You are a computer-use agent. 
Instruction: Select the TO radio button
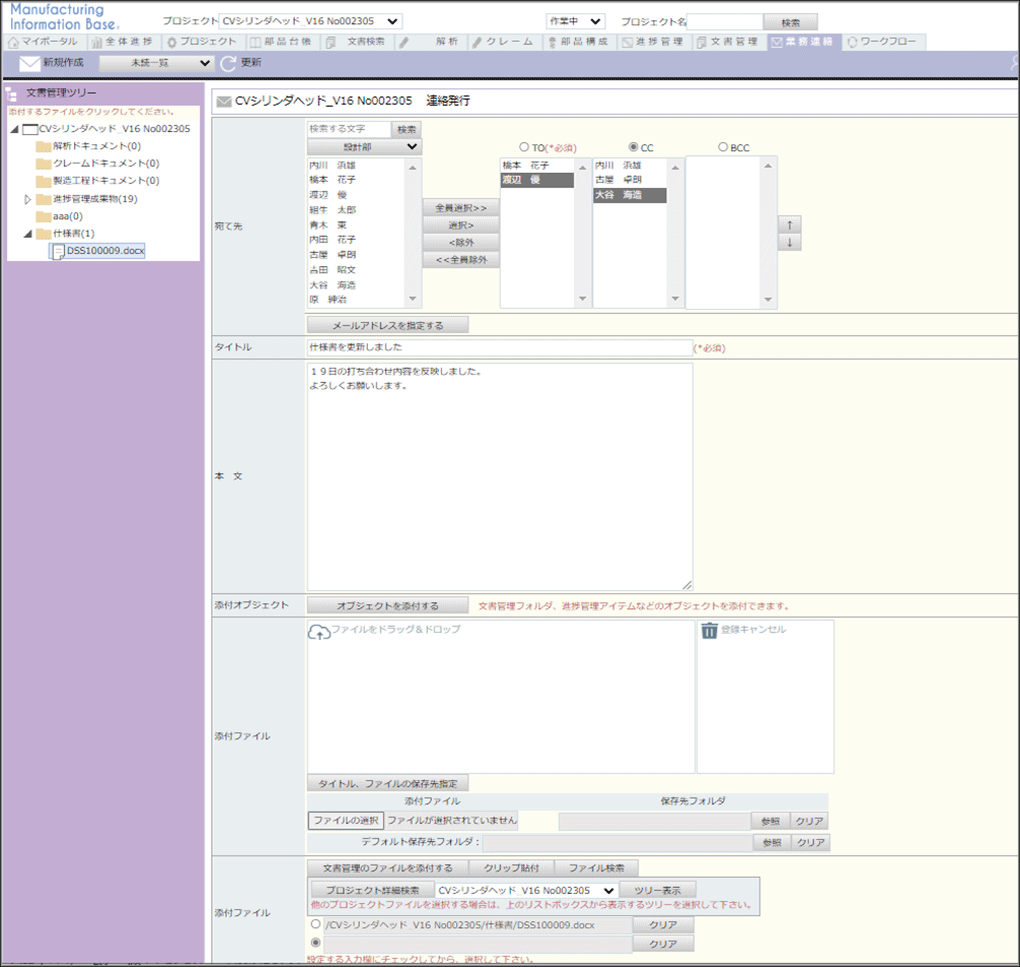point(524,147)
